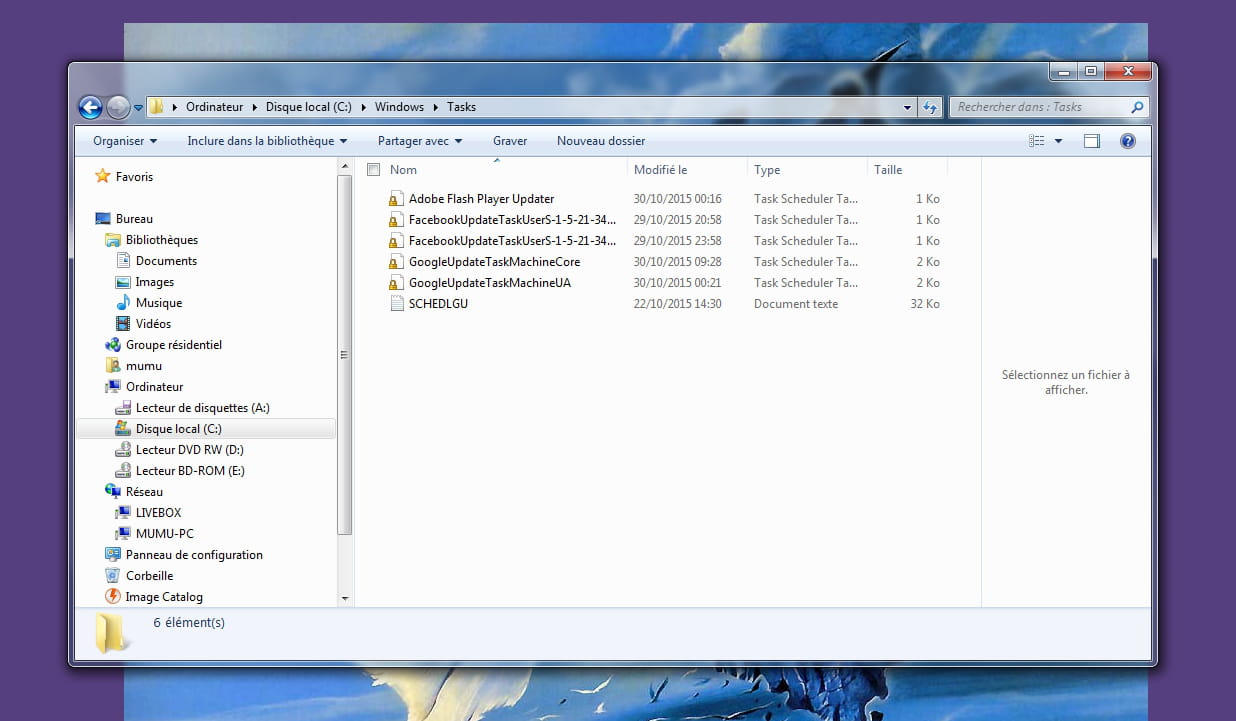Open the view options dropdown arrow
The width and height of the screenshot is (1236, 721).
pyautogui.click(x=1058, y=141)
